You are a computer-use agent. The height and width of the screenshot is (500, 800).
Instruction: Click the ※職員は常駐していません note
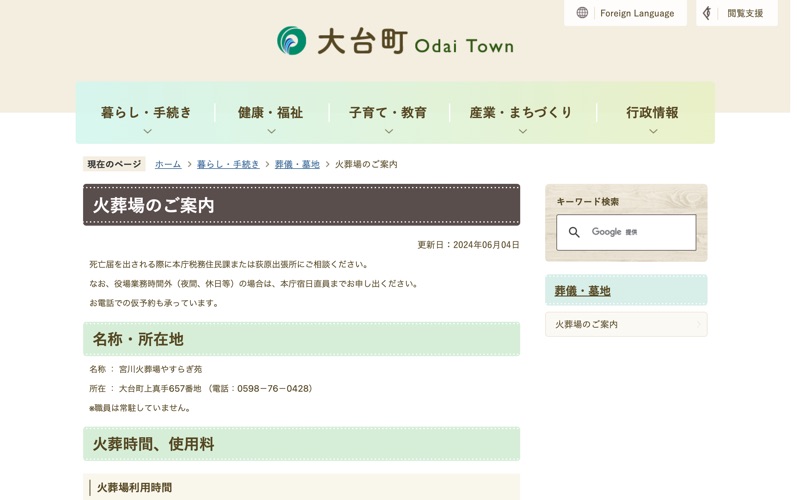[140, 408]
